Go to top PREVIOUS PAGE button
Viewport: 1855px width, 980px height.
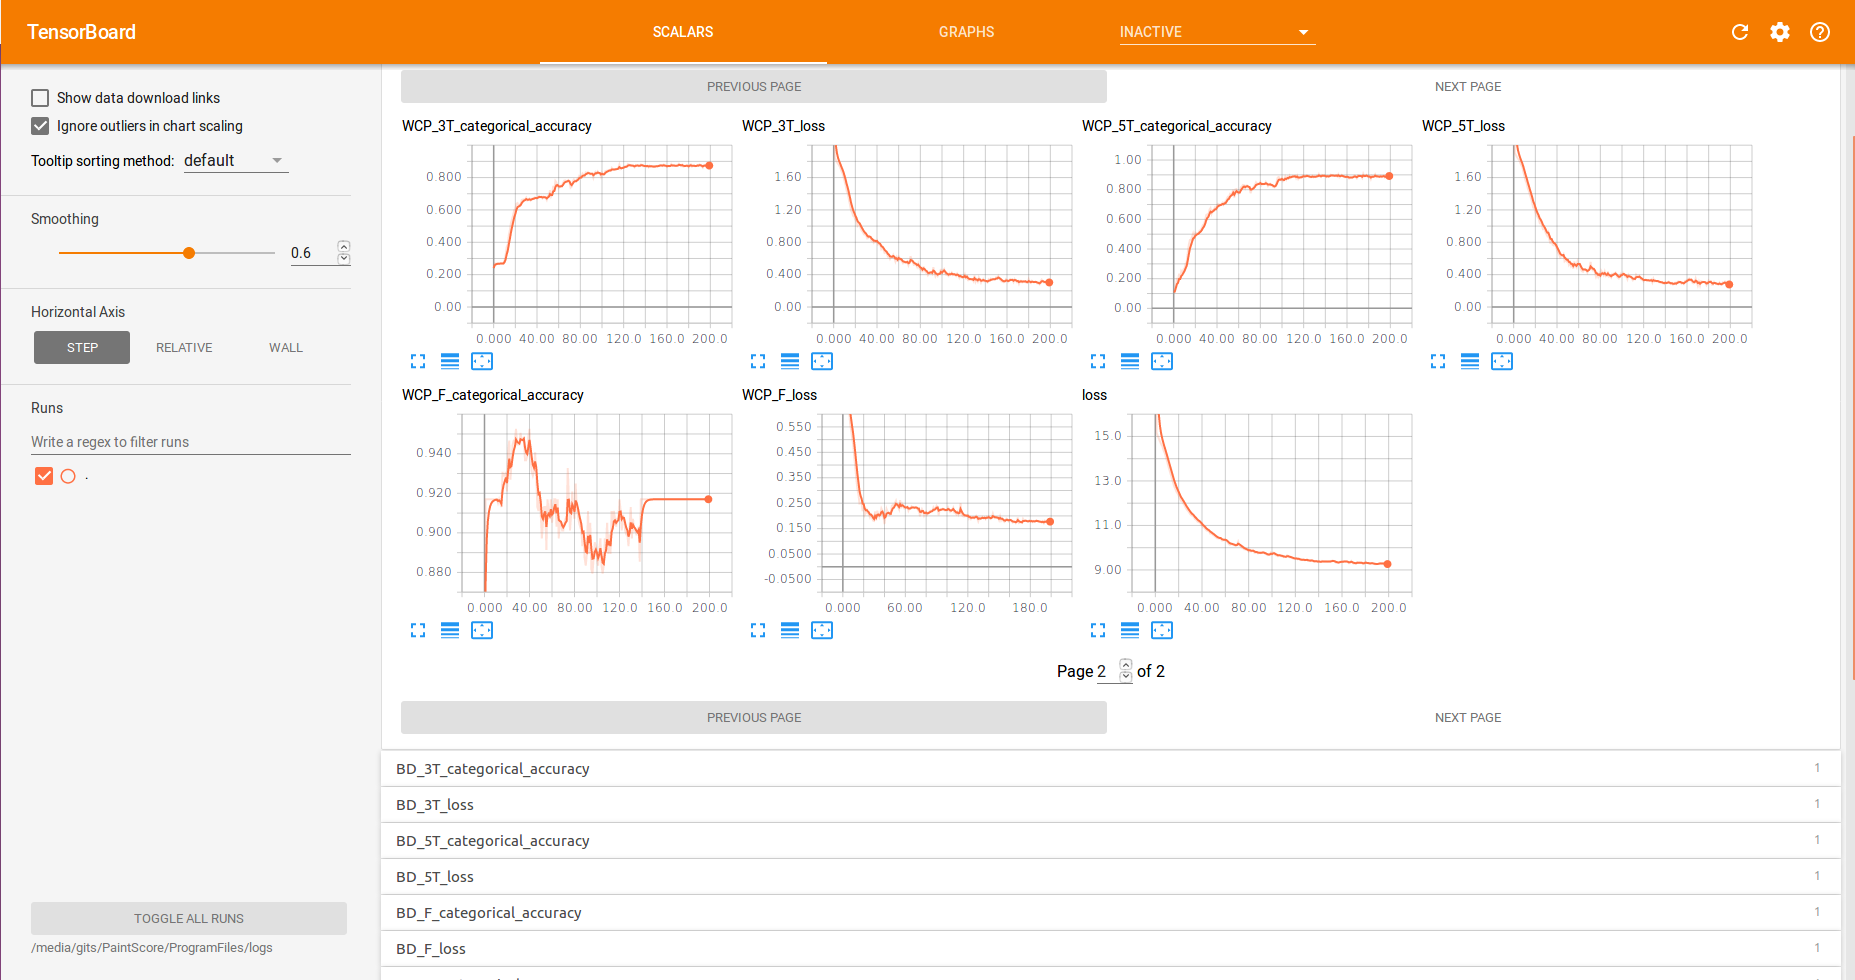pos(754,87)
